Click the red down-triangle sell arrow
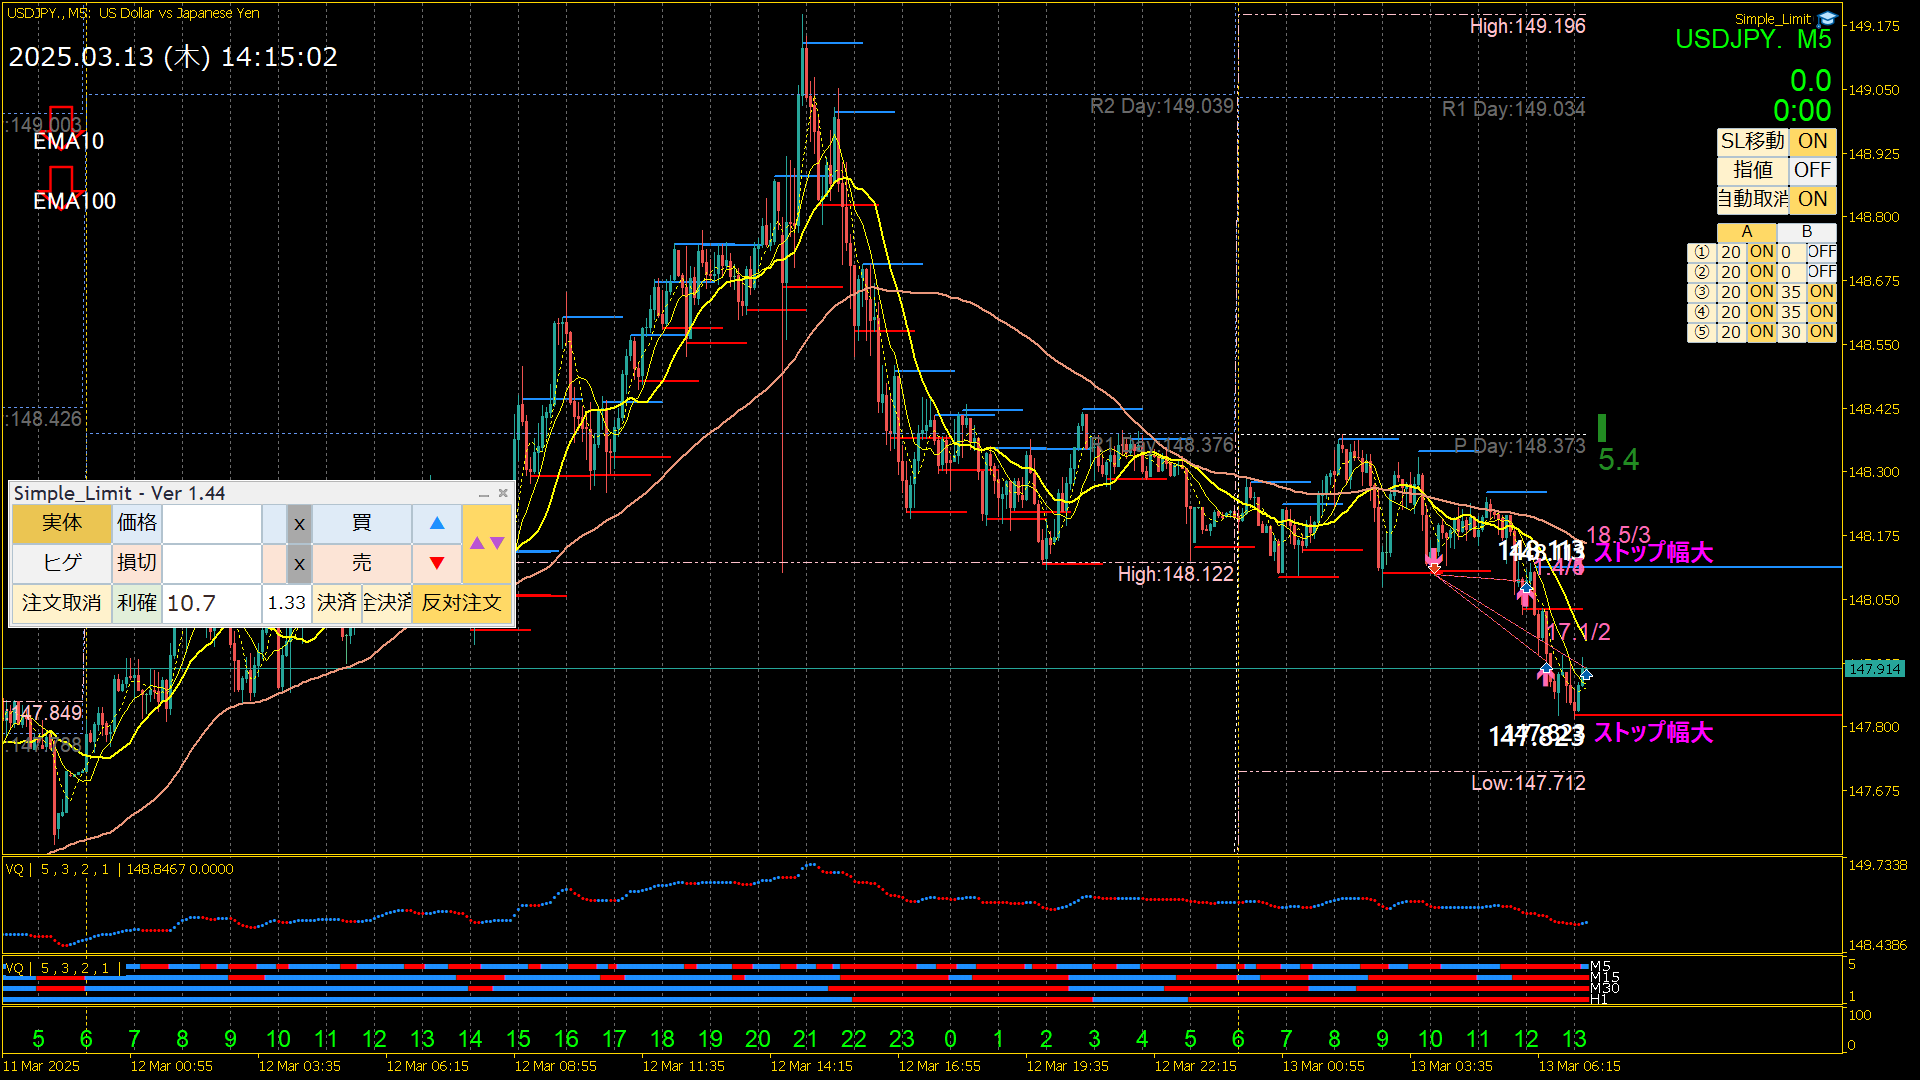Screen dimensions: 1920x1080 pos(437,563)
